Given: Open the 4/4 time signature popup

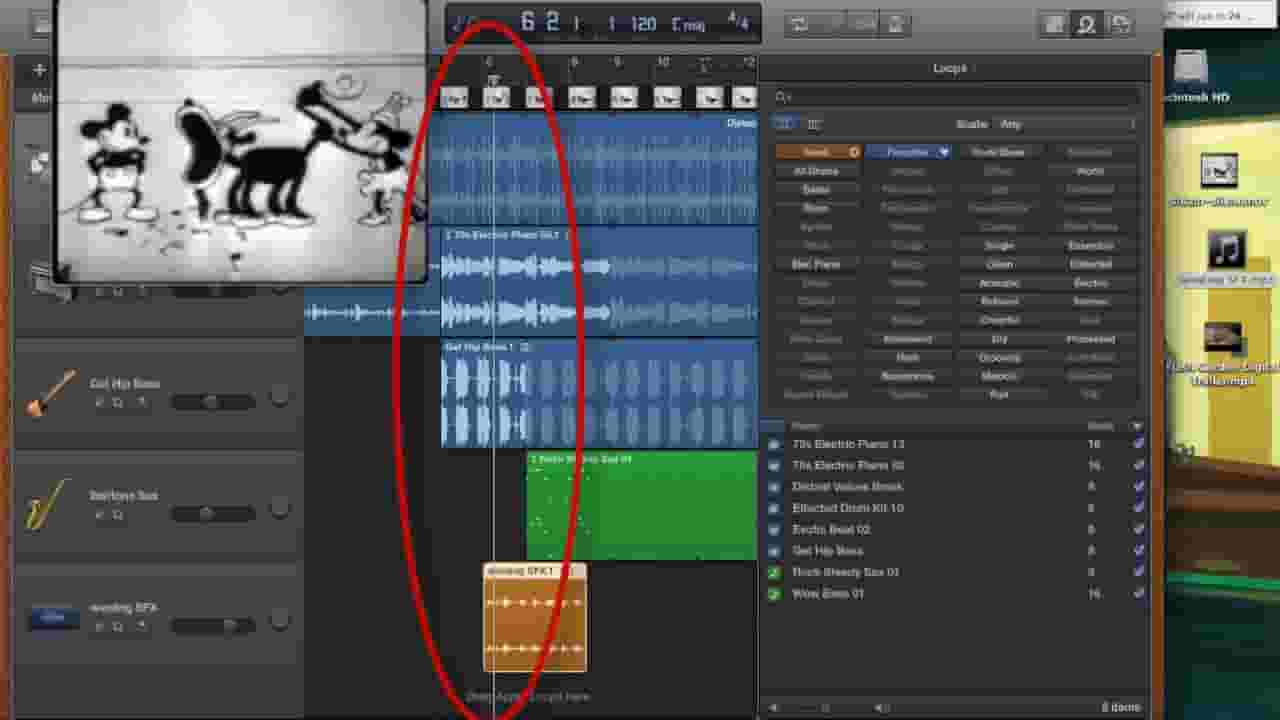Looking at the screenshot, I should coord(738,22).
